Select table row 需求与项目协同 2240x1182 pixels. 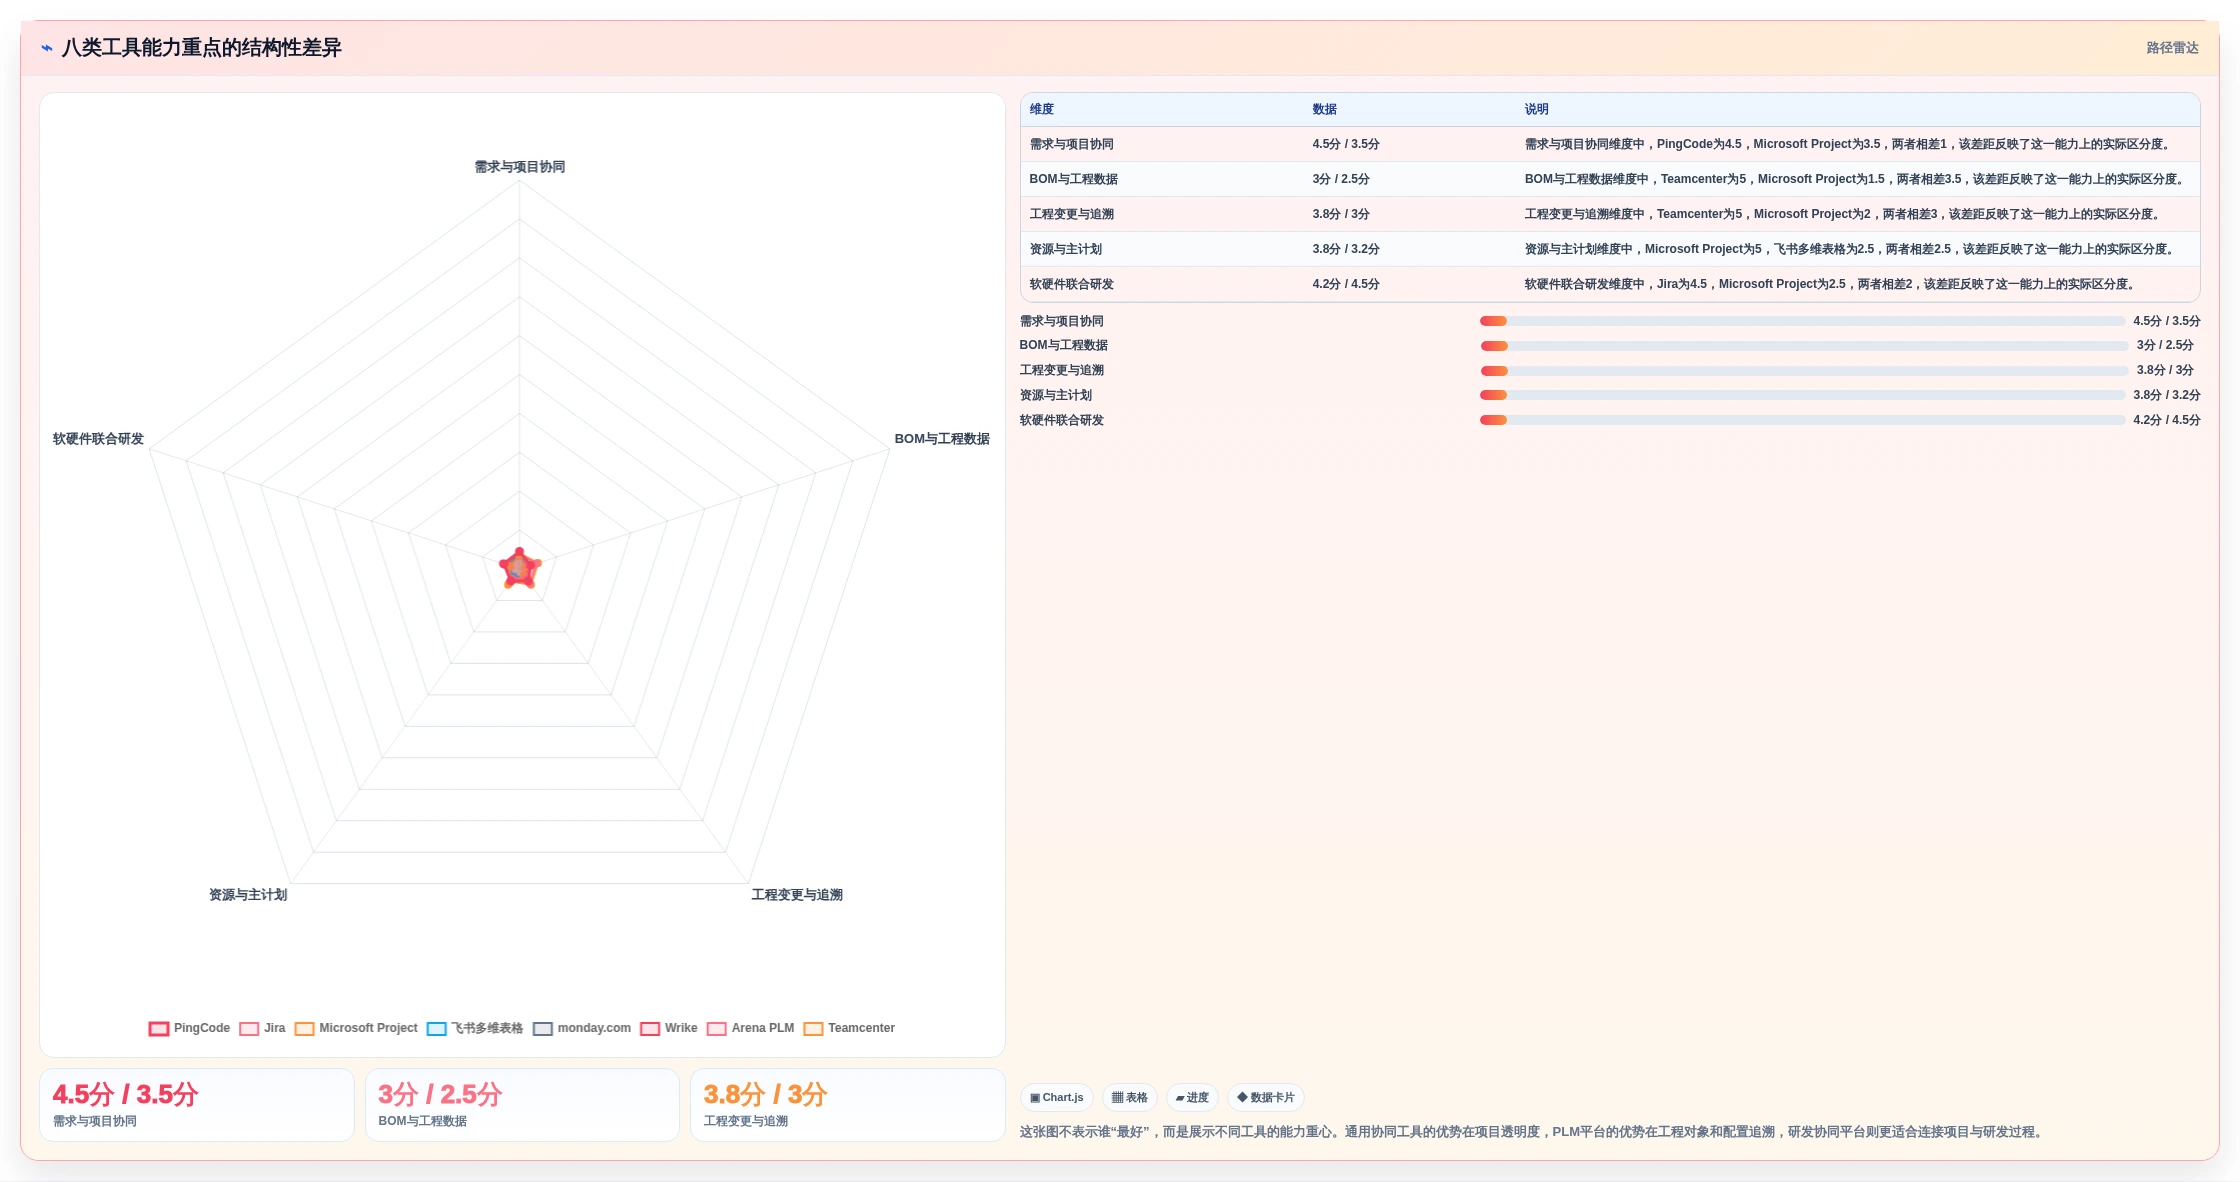(1610, 144)
